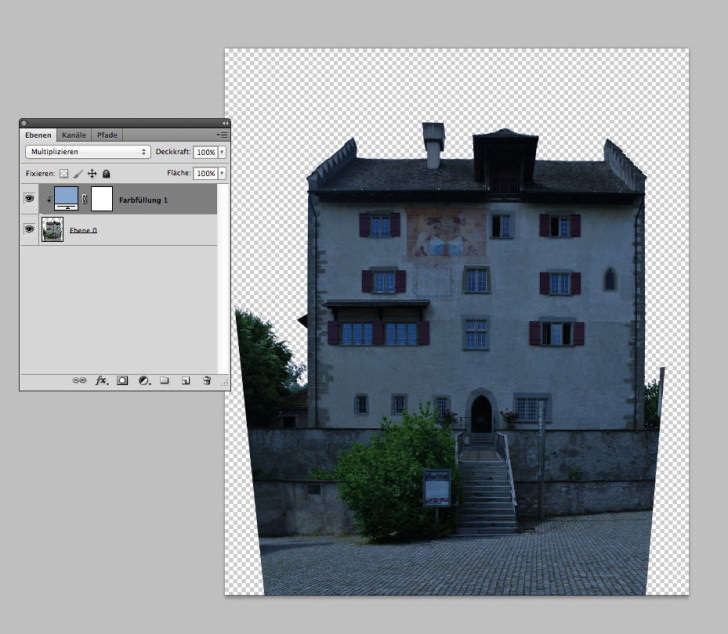Toggle lock image pixels brush icon

[x=78, y=173]
